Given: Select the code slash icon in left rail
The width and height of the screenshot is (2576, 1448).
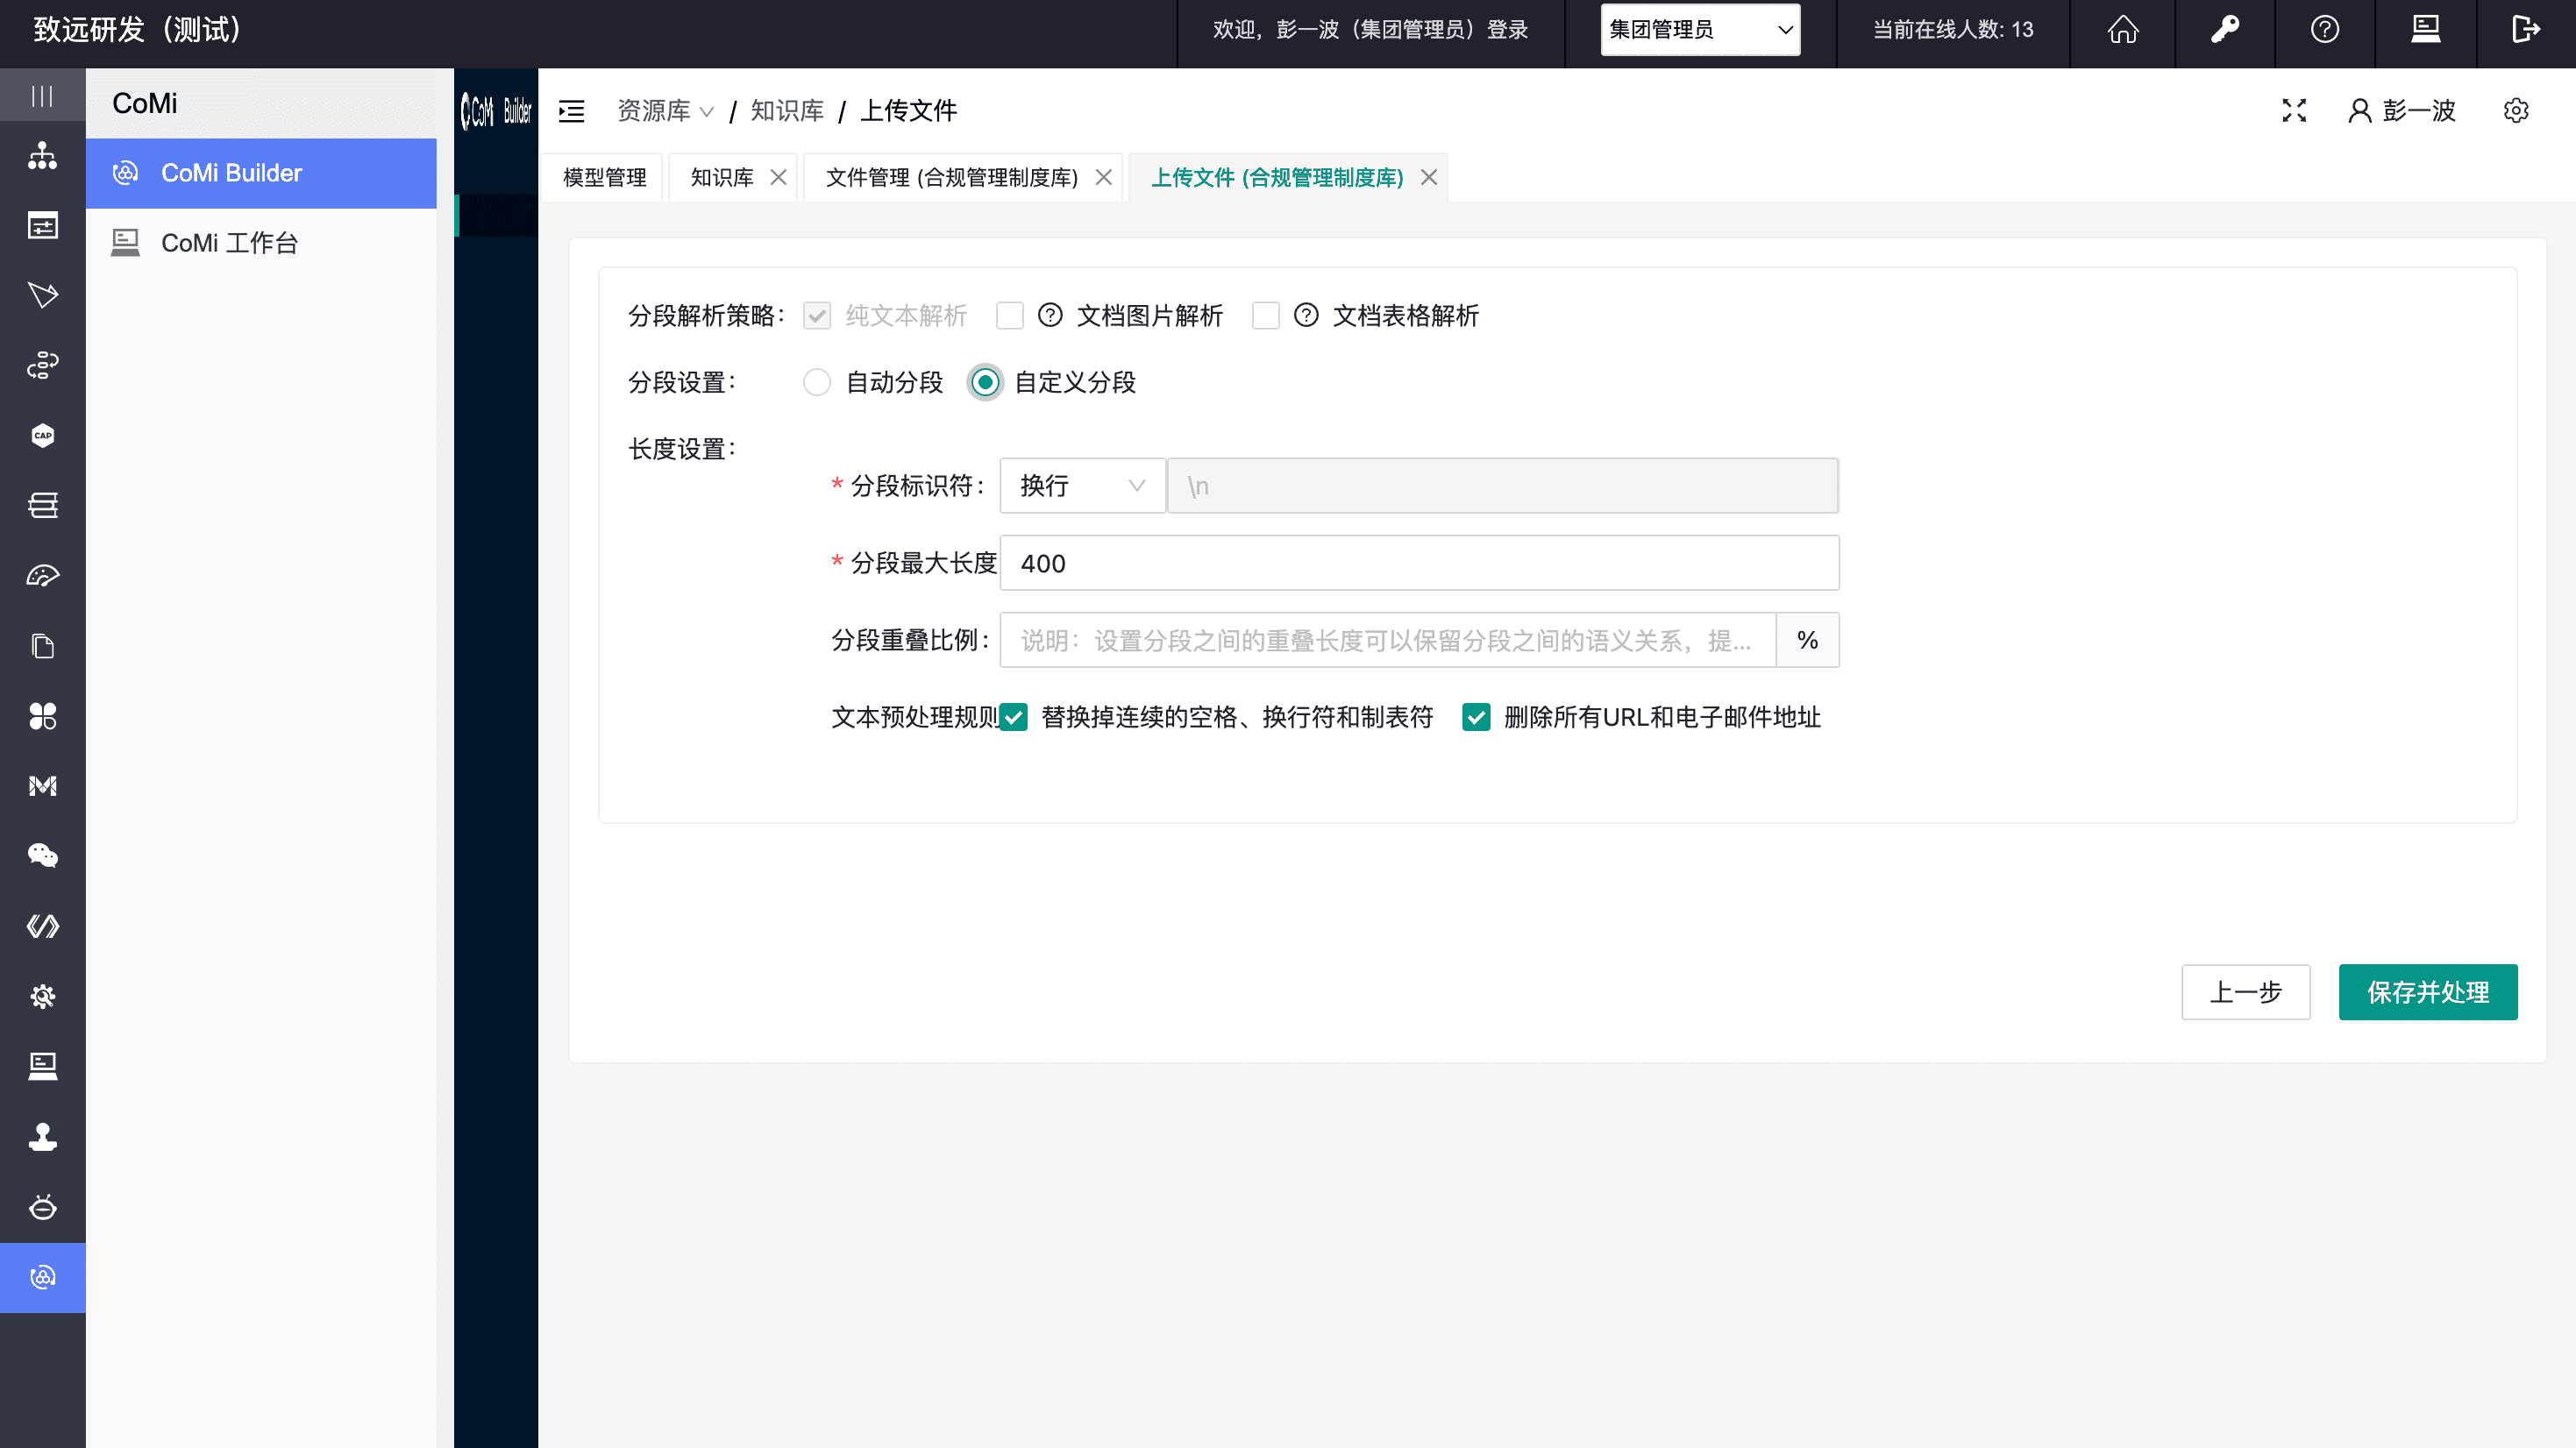Looking at the screenshot, I should tap(42, 926).
